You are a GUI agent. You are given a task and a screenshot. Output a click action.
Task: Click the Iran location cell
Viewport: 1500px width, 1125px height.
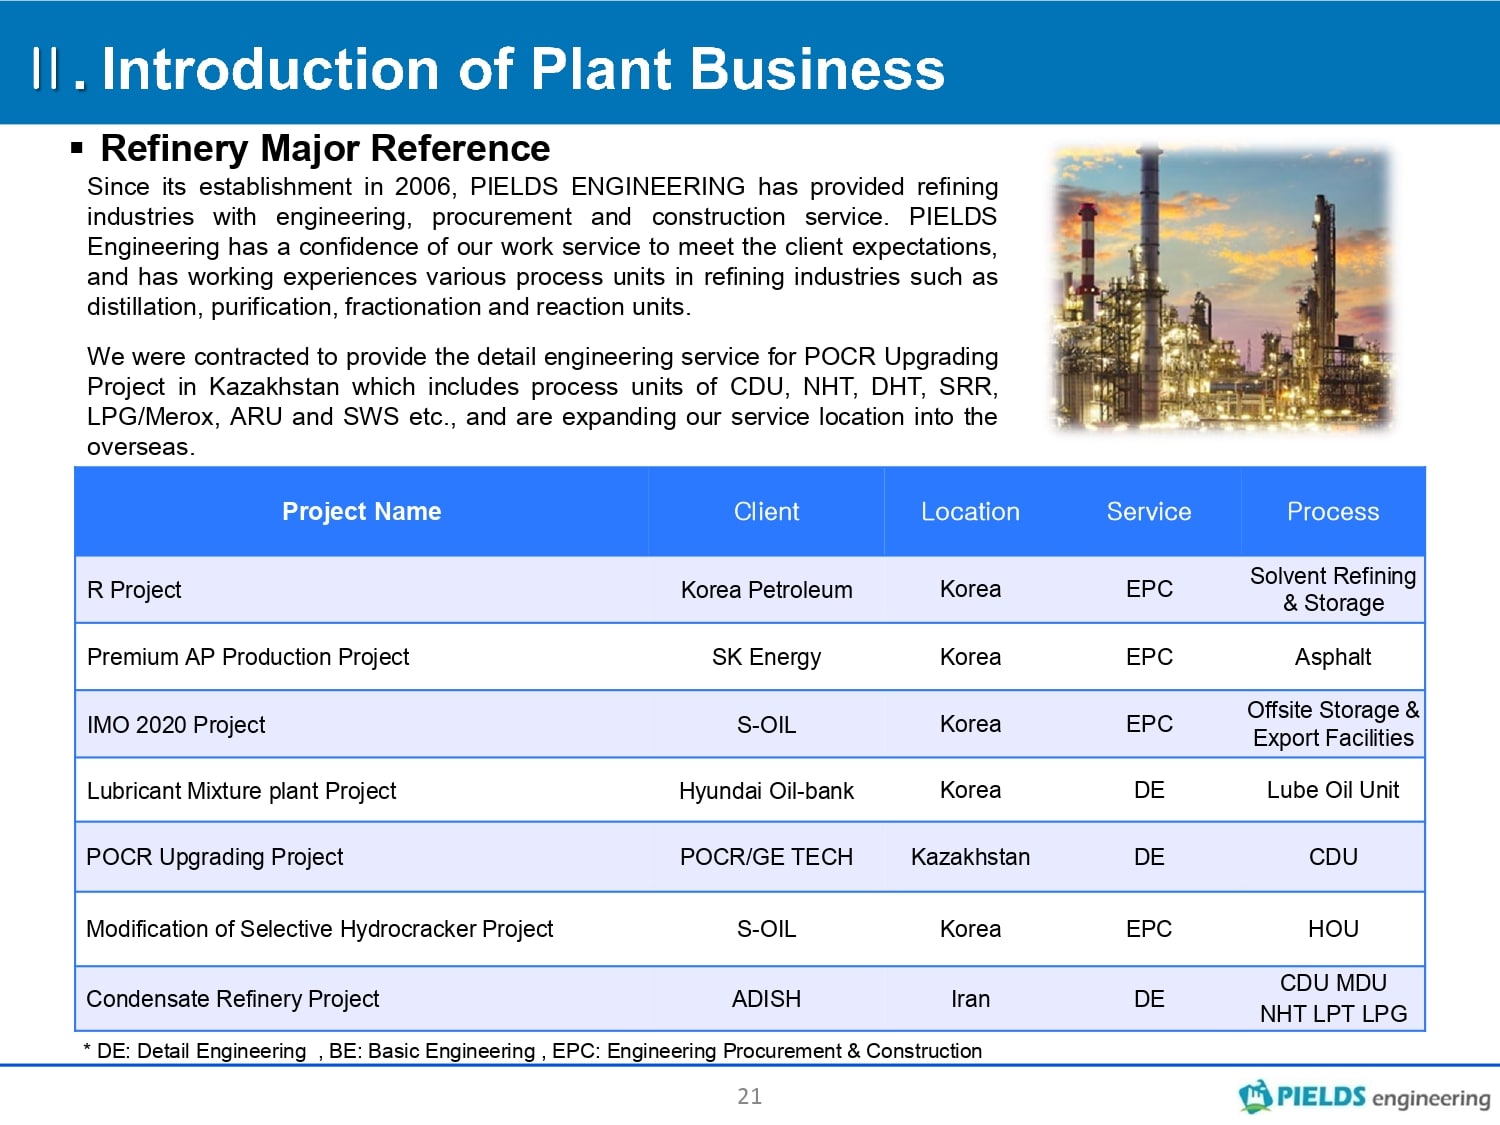point(970,999)
